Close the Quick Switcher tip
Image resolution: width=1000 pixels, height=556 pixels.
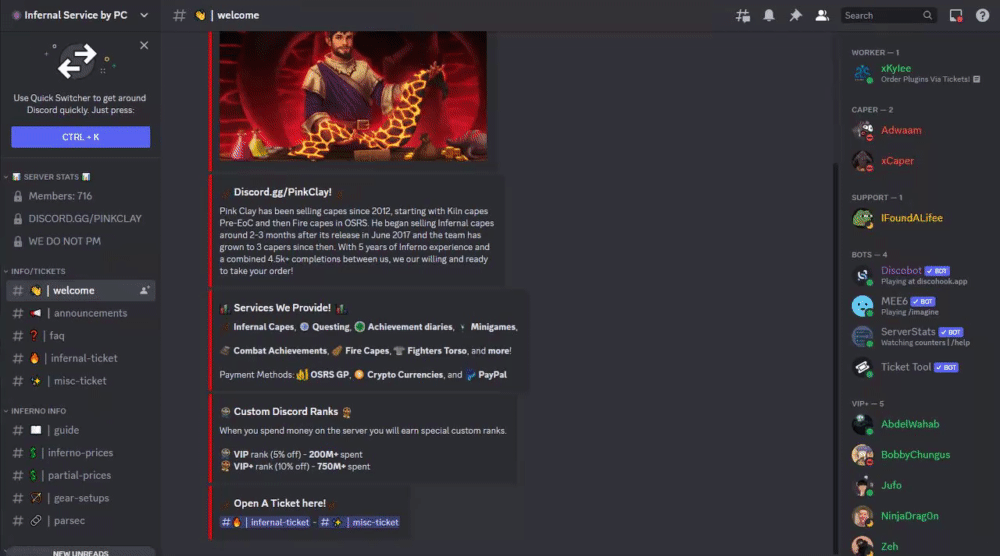144,45
